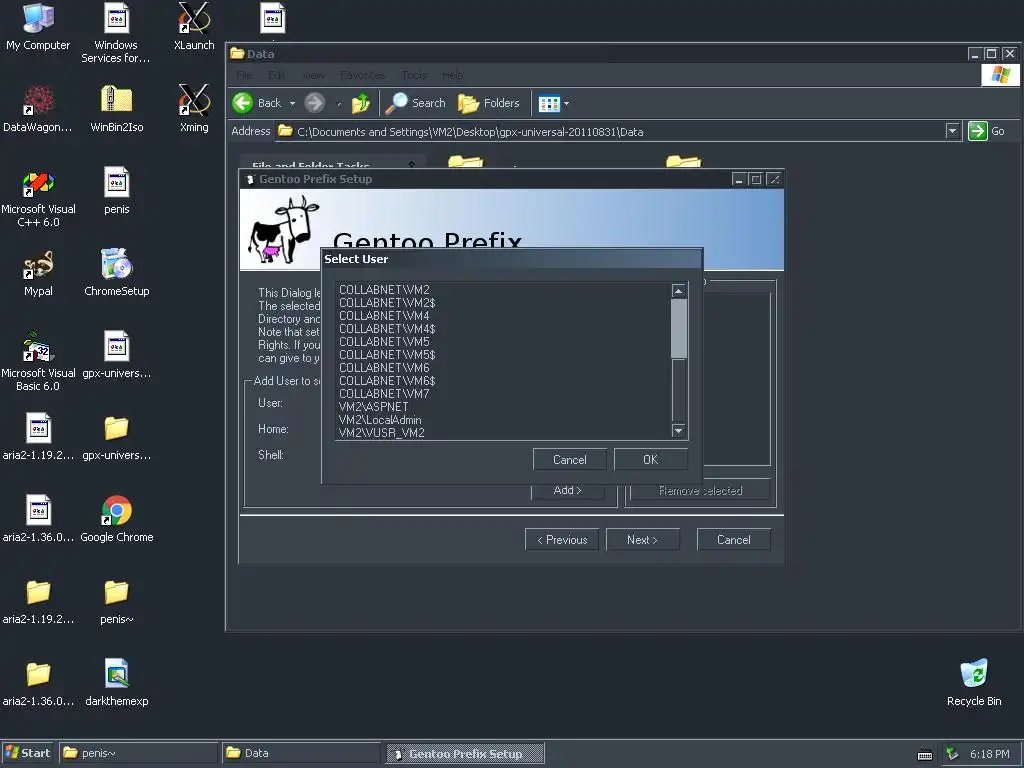1024x768 pixels.
Task: Switch to Gentoo Prefix Setup taskbar button
Action: 465,753
